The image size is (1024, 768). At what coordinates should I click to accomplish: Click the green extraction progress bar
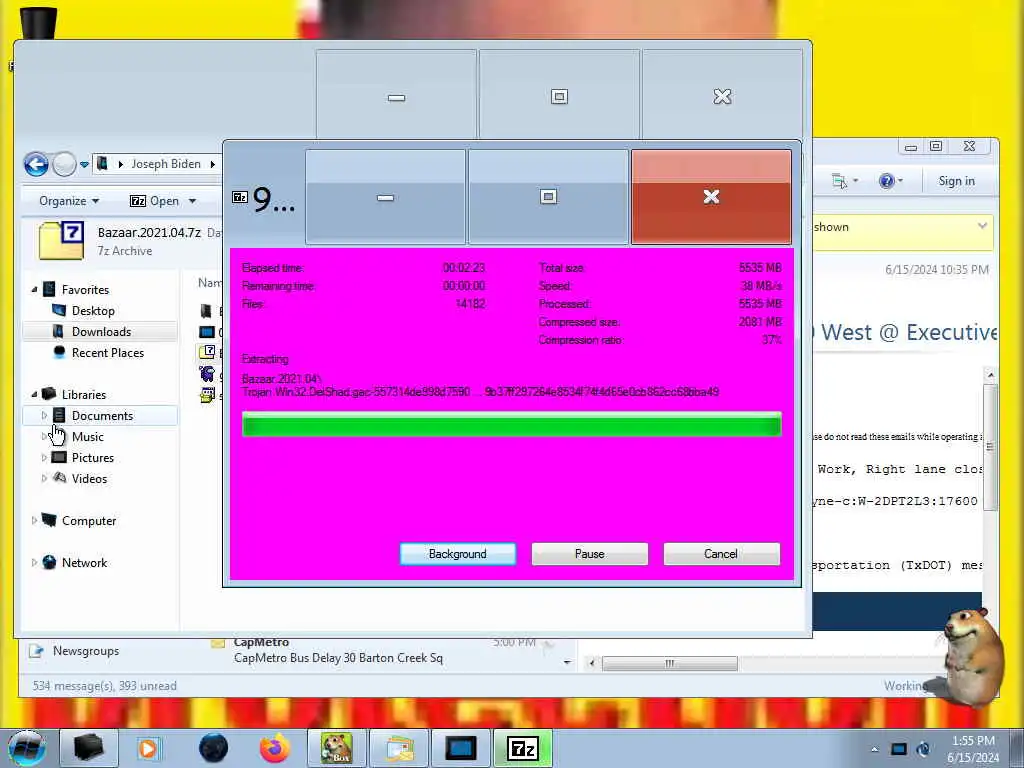point(511,424)
